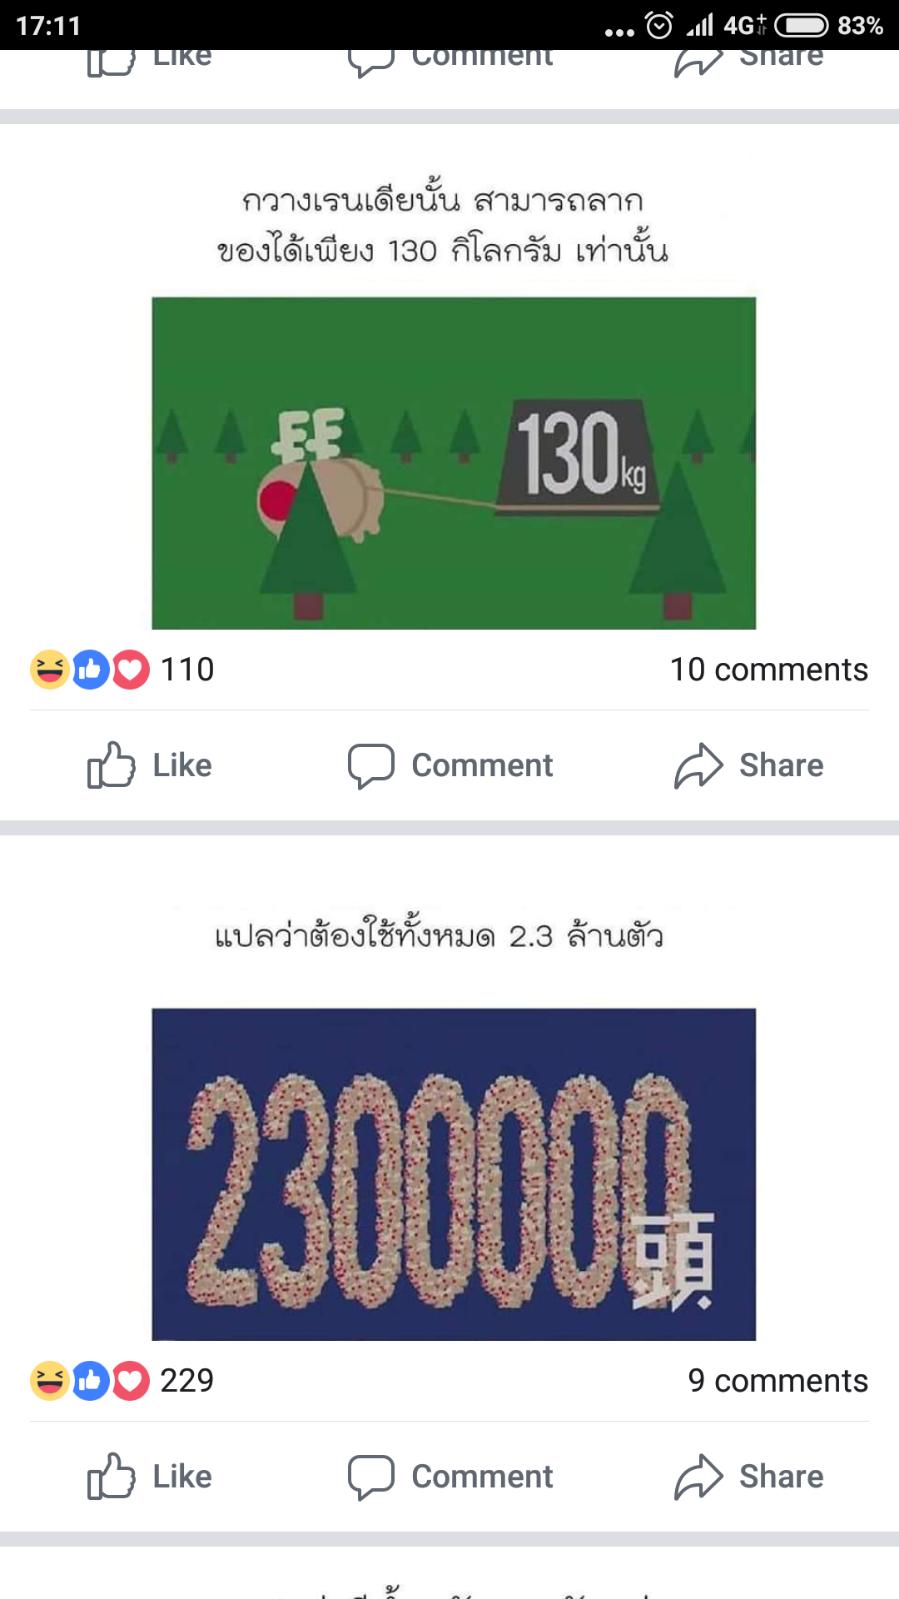
Task: Tap Comment on the 130 kg reindeer post
Action: pyautogui.click(x=450, y=765)
